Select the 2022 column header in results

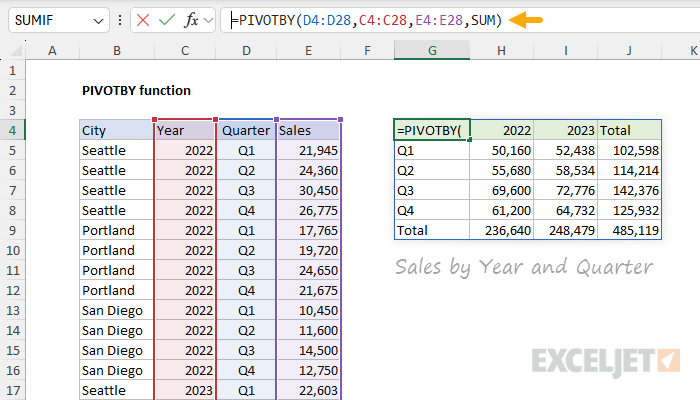click(502, 130)
